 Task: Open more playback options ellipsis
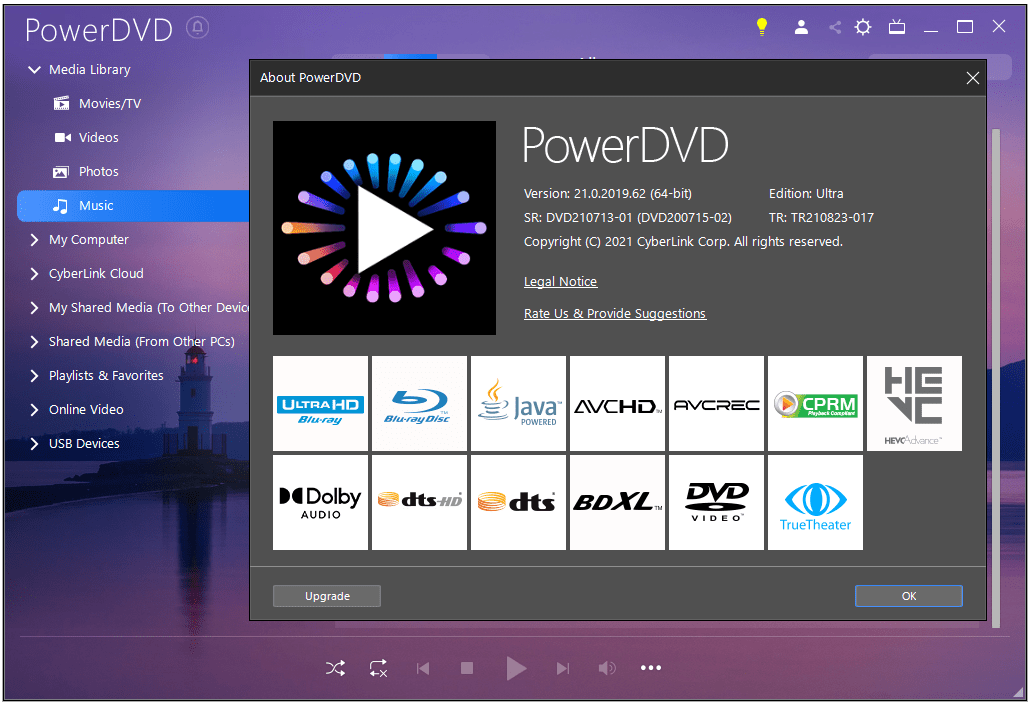[x=651, y=668]
